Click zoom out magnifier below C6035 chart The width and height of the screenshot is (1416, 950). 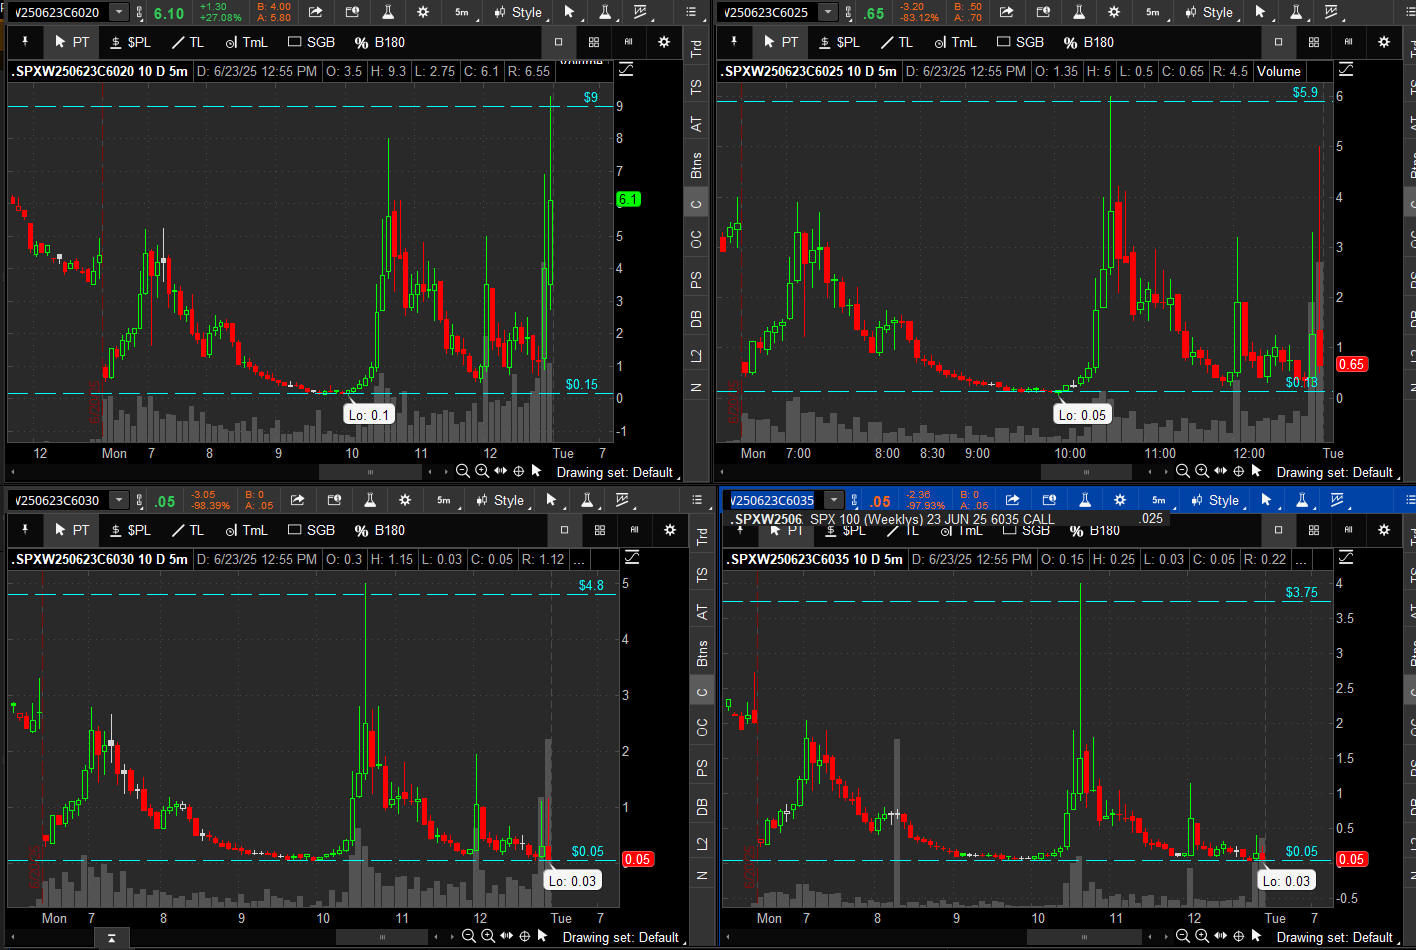pyautogui.click(x=1183, y=936)
